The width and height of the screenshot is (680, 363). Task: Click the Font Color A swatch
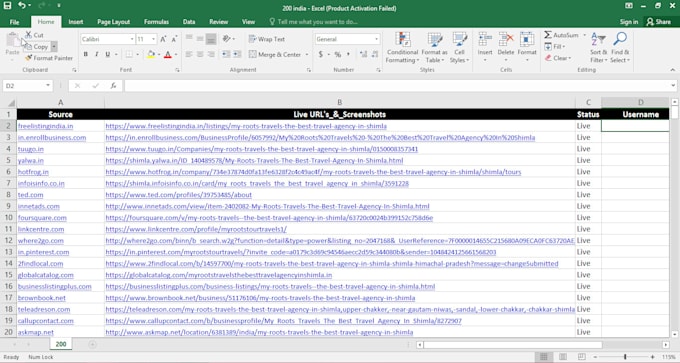167,54
